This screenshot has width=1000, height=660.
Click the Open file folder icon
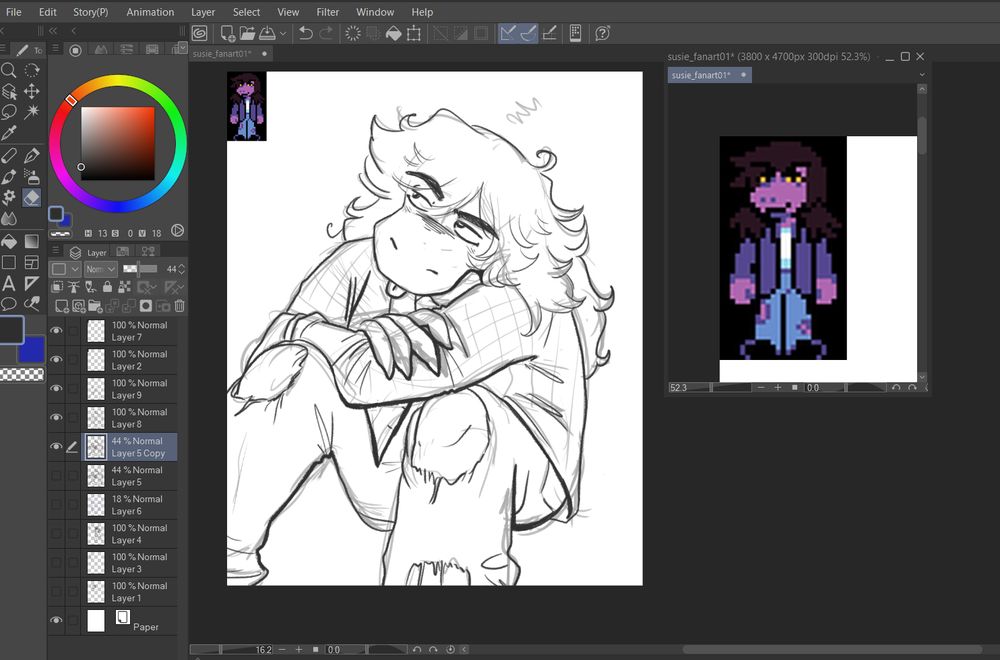pyautogui.click(x=247, y=34)
